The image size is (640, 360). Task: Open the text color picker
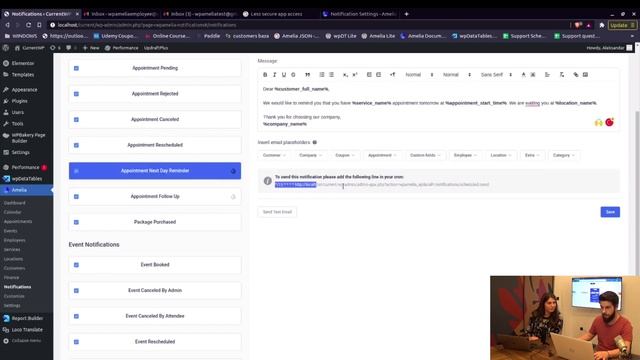click(523, 75)
